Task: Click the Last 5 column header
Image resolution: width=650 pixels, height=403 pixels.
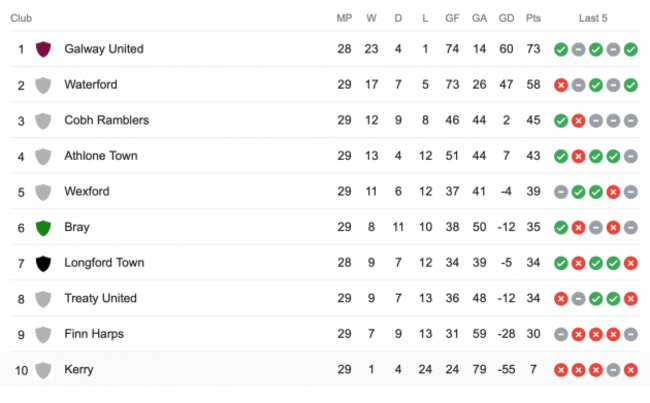Action: 594,17
